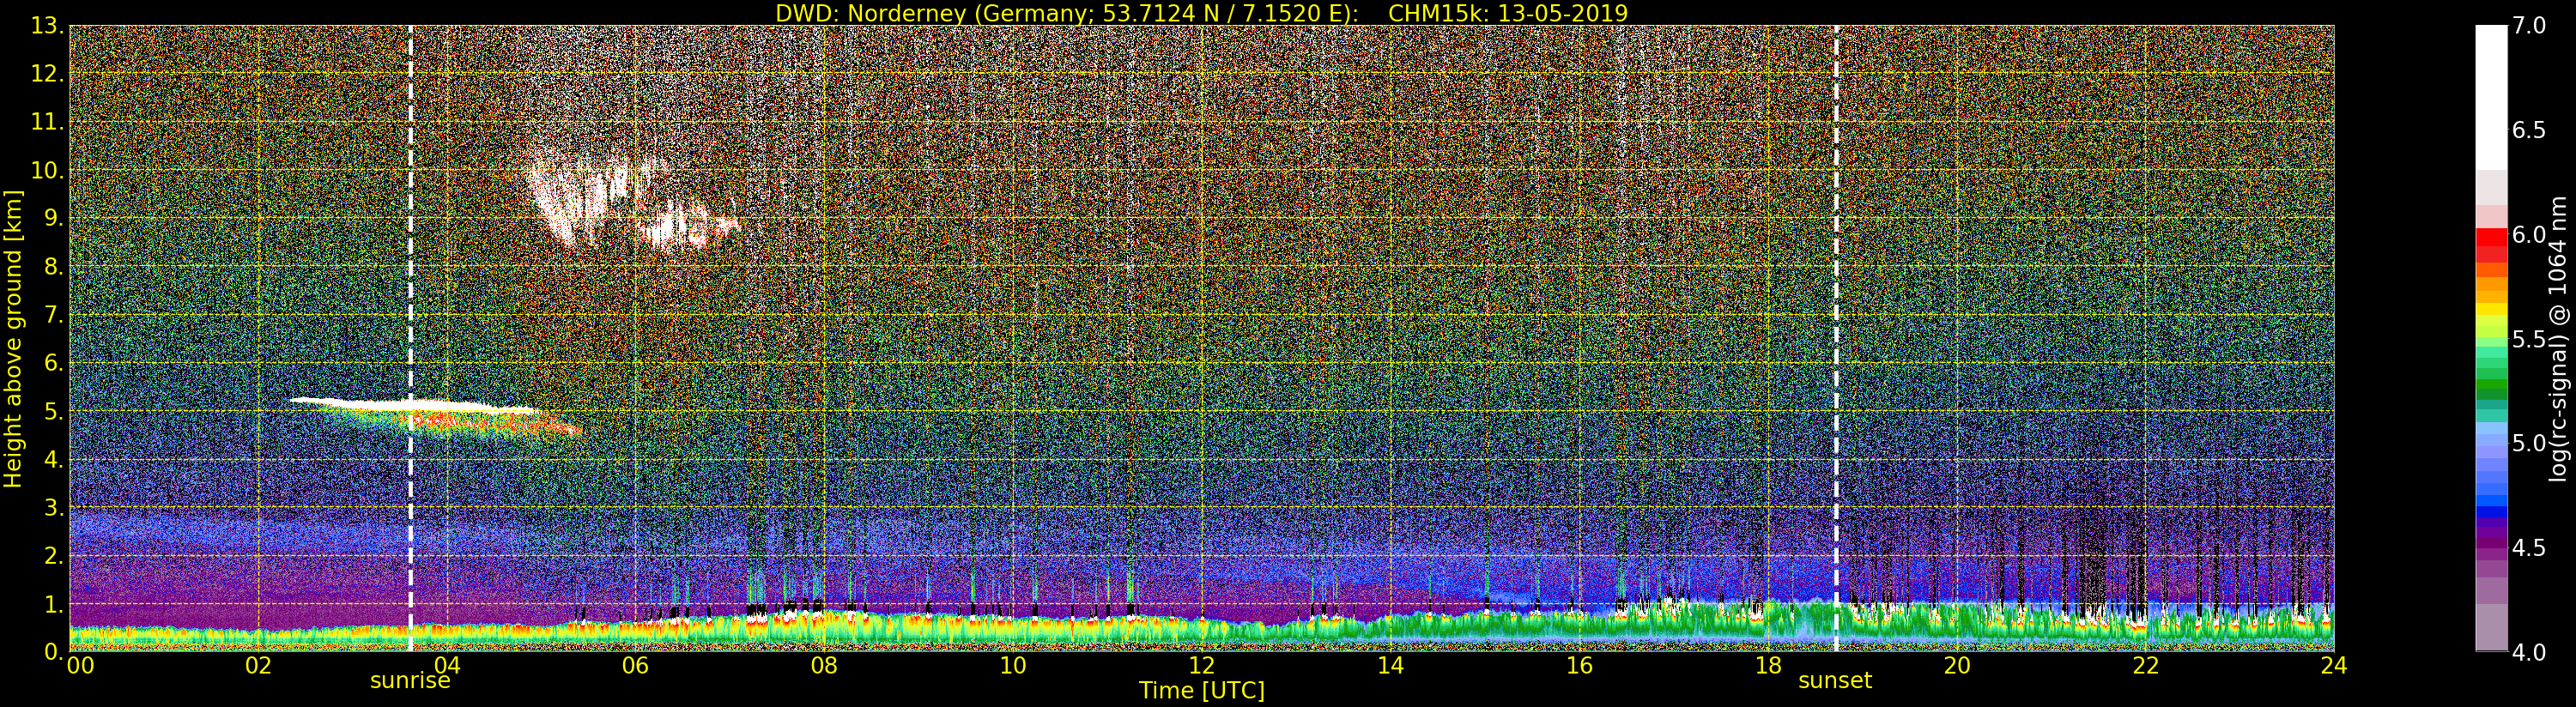The width and height of the screenshot is (2576, 707).
Task: Click time axis tick label '18'
Action: tap(1768, 666)
